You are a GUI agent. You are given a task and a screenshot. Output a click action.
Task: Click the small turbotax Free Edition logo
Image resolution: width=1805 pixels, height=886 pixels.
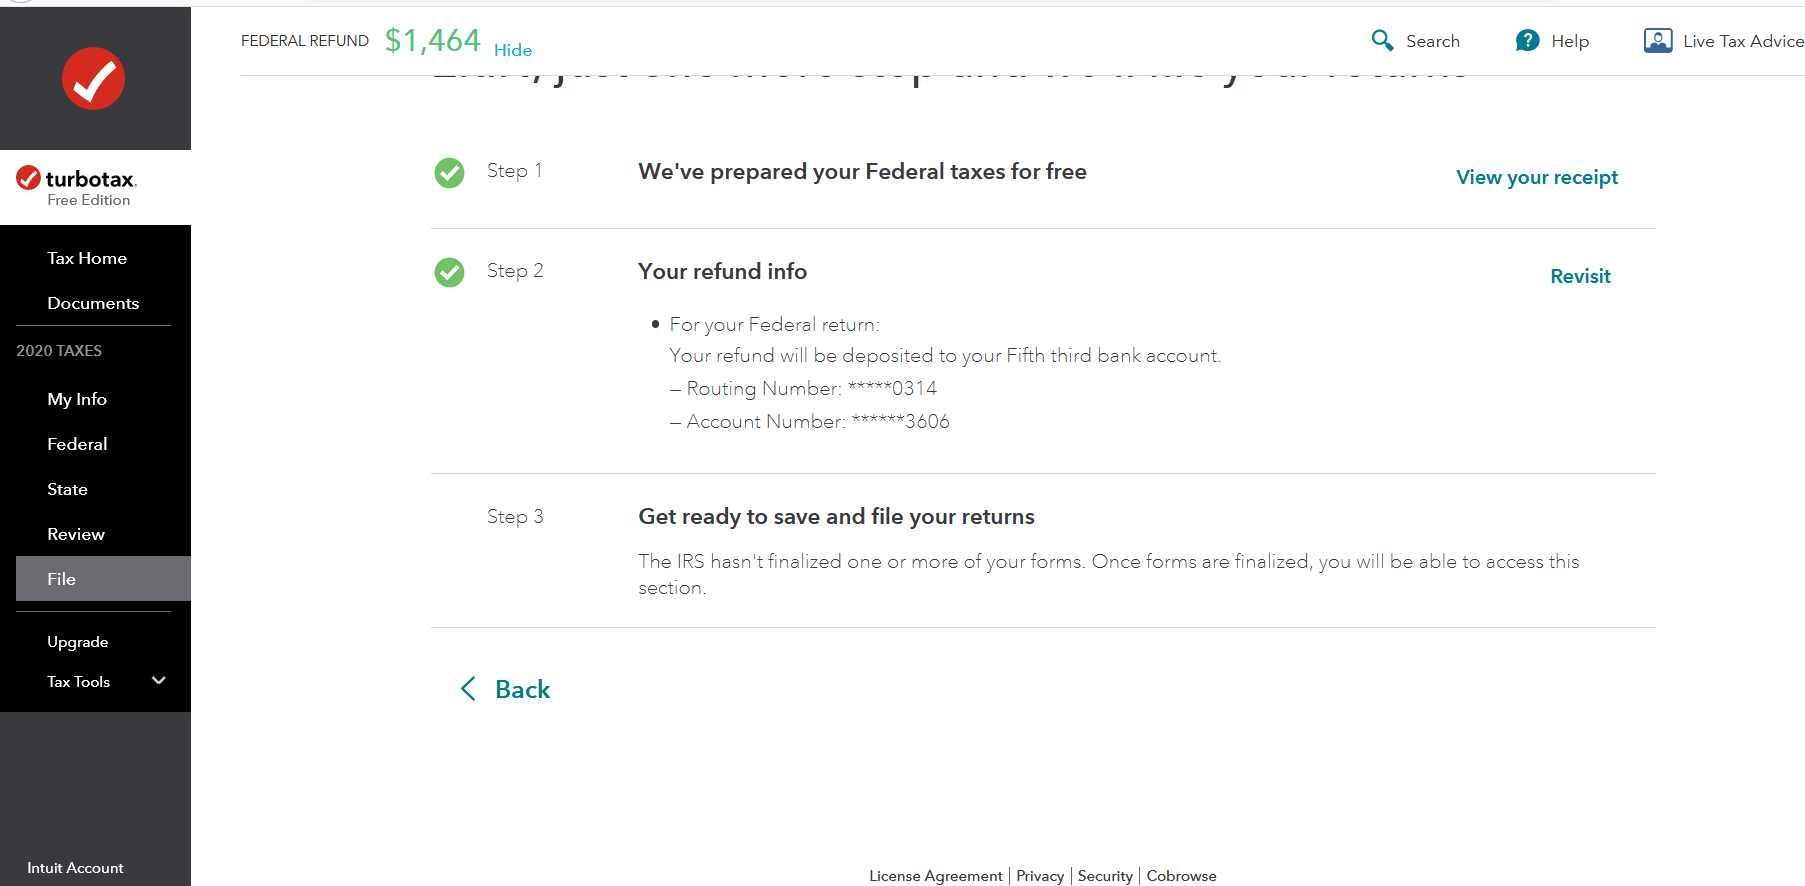[77, 186]
